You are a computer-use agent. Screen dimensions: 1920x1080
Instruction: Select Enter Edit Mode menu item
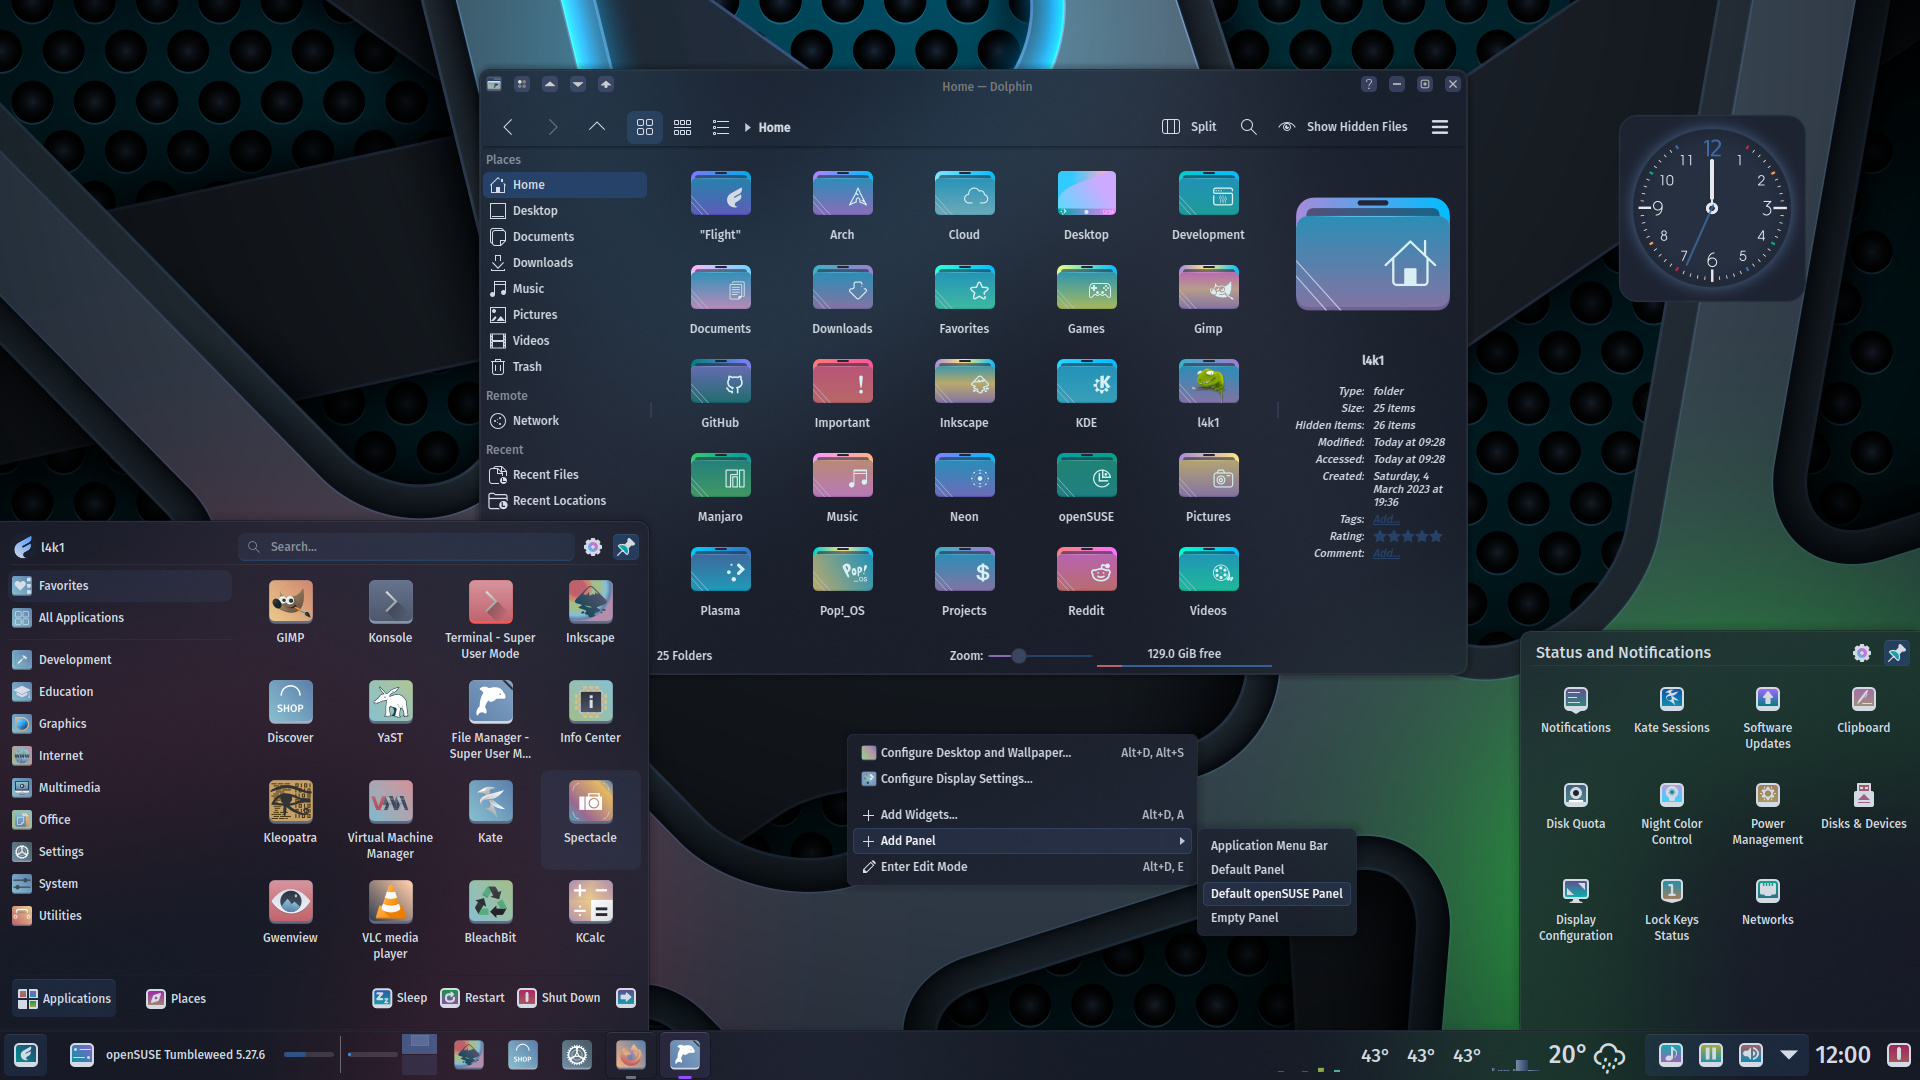coord(1022,867)
